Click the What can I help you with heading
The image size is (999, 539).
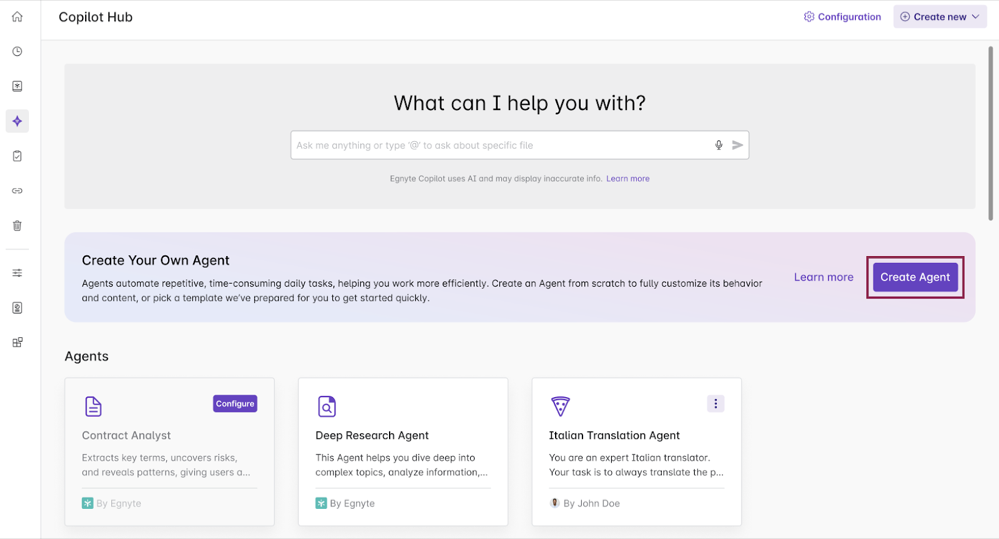(519, 103)
